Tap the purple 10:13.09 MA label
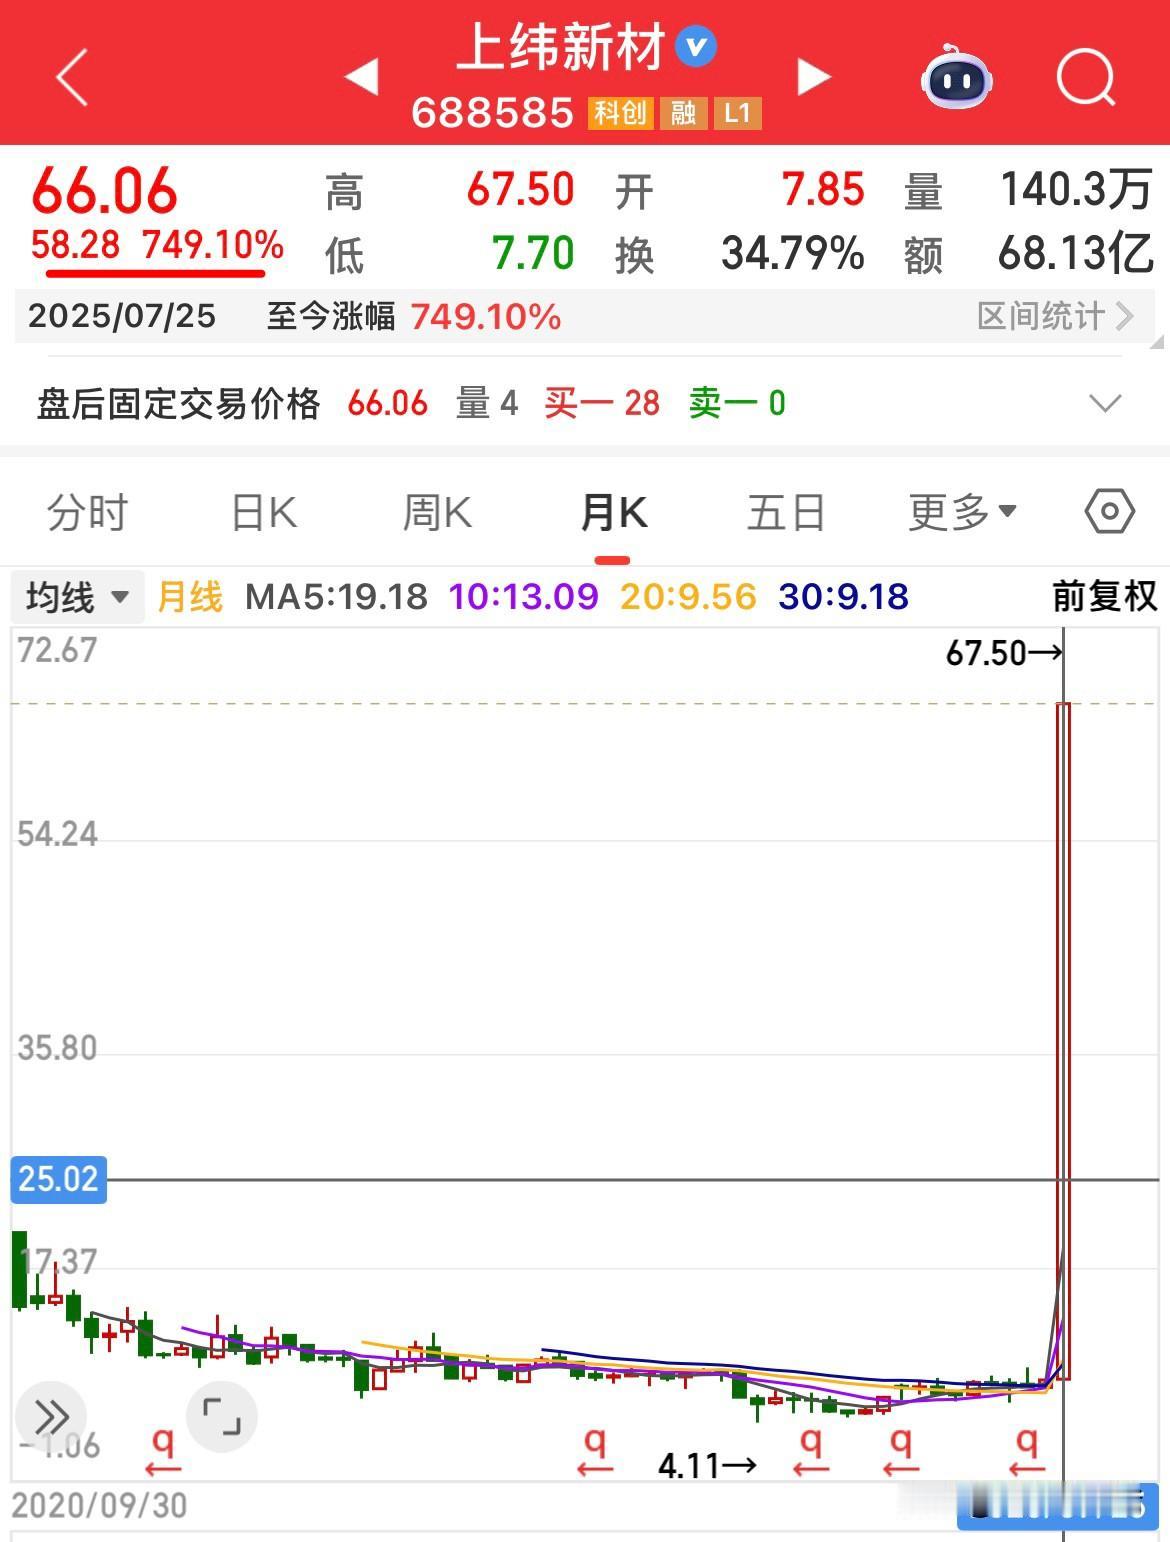This screenshot has height=1542, width=1170. [523, 597]
